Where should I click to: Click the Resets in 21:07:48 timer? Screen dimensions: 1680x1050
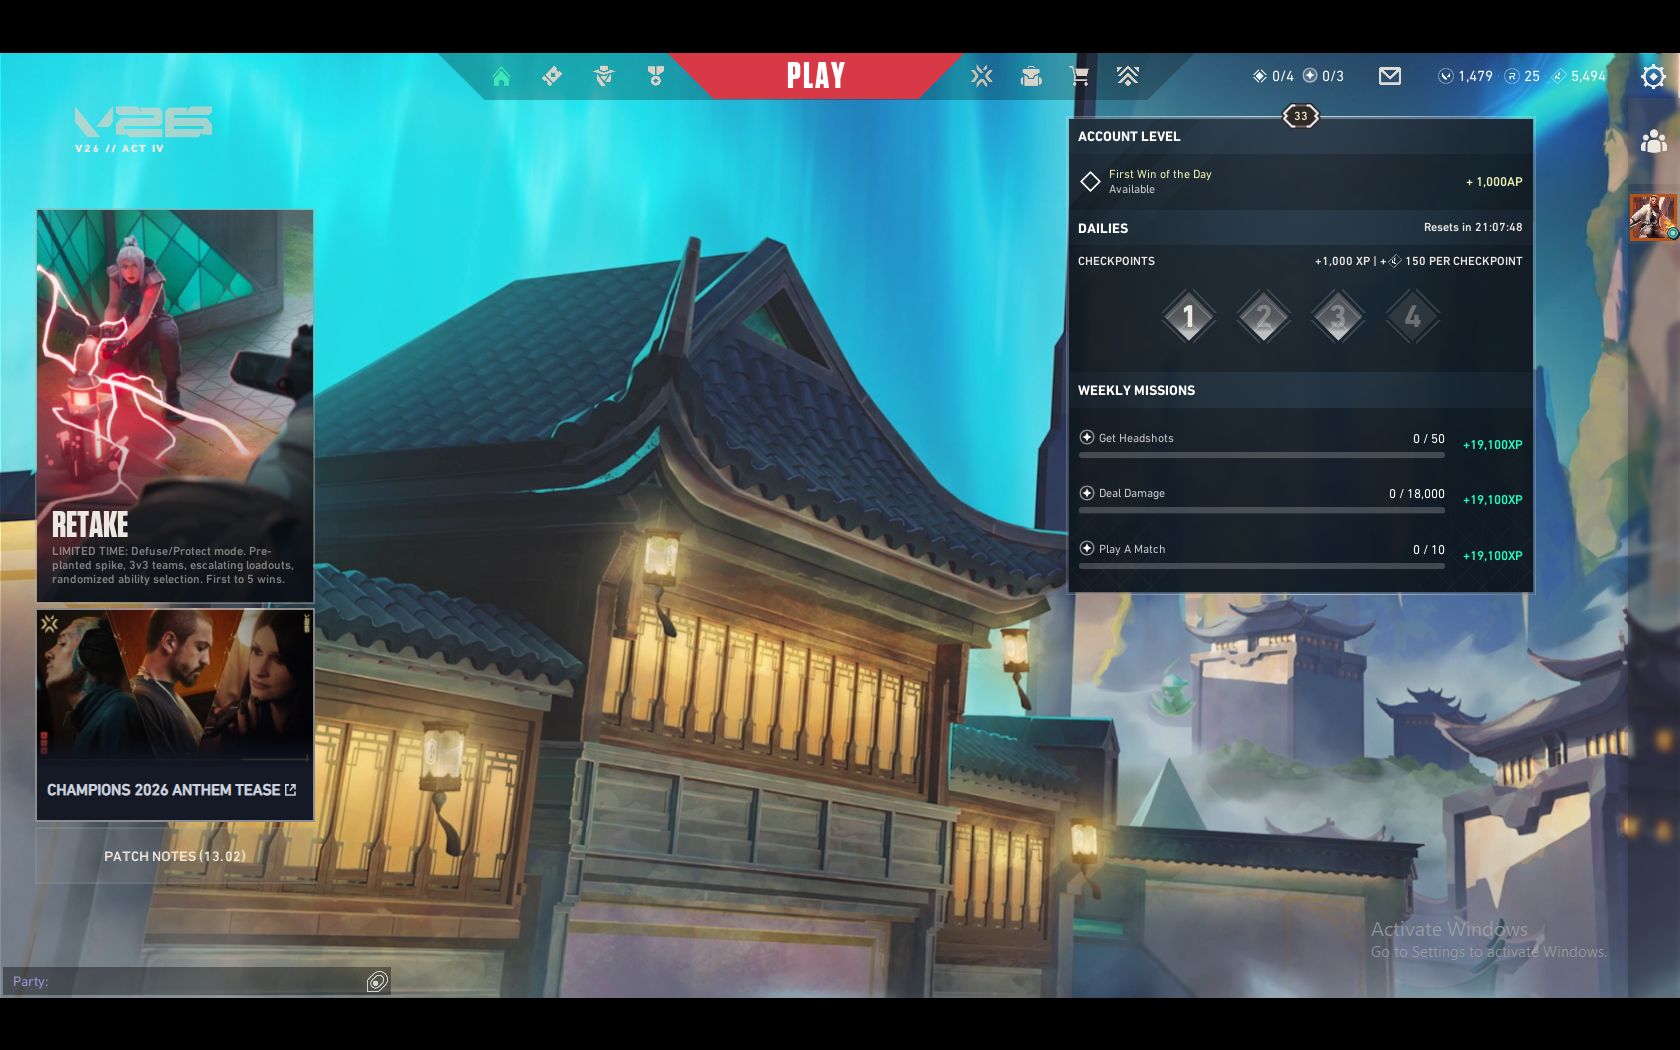(1473, 228)
